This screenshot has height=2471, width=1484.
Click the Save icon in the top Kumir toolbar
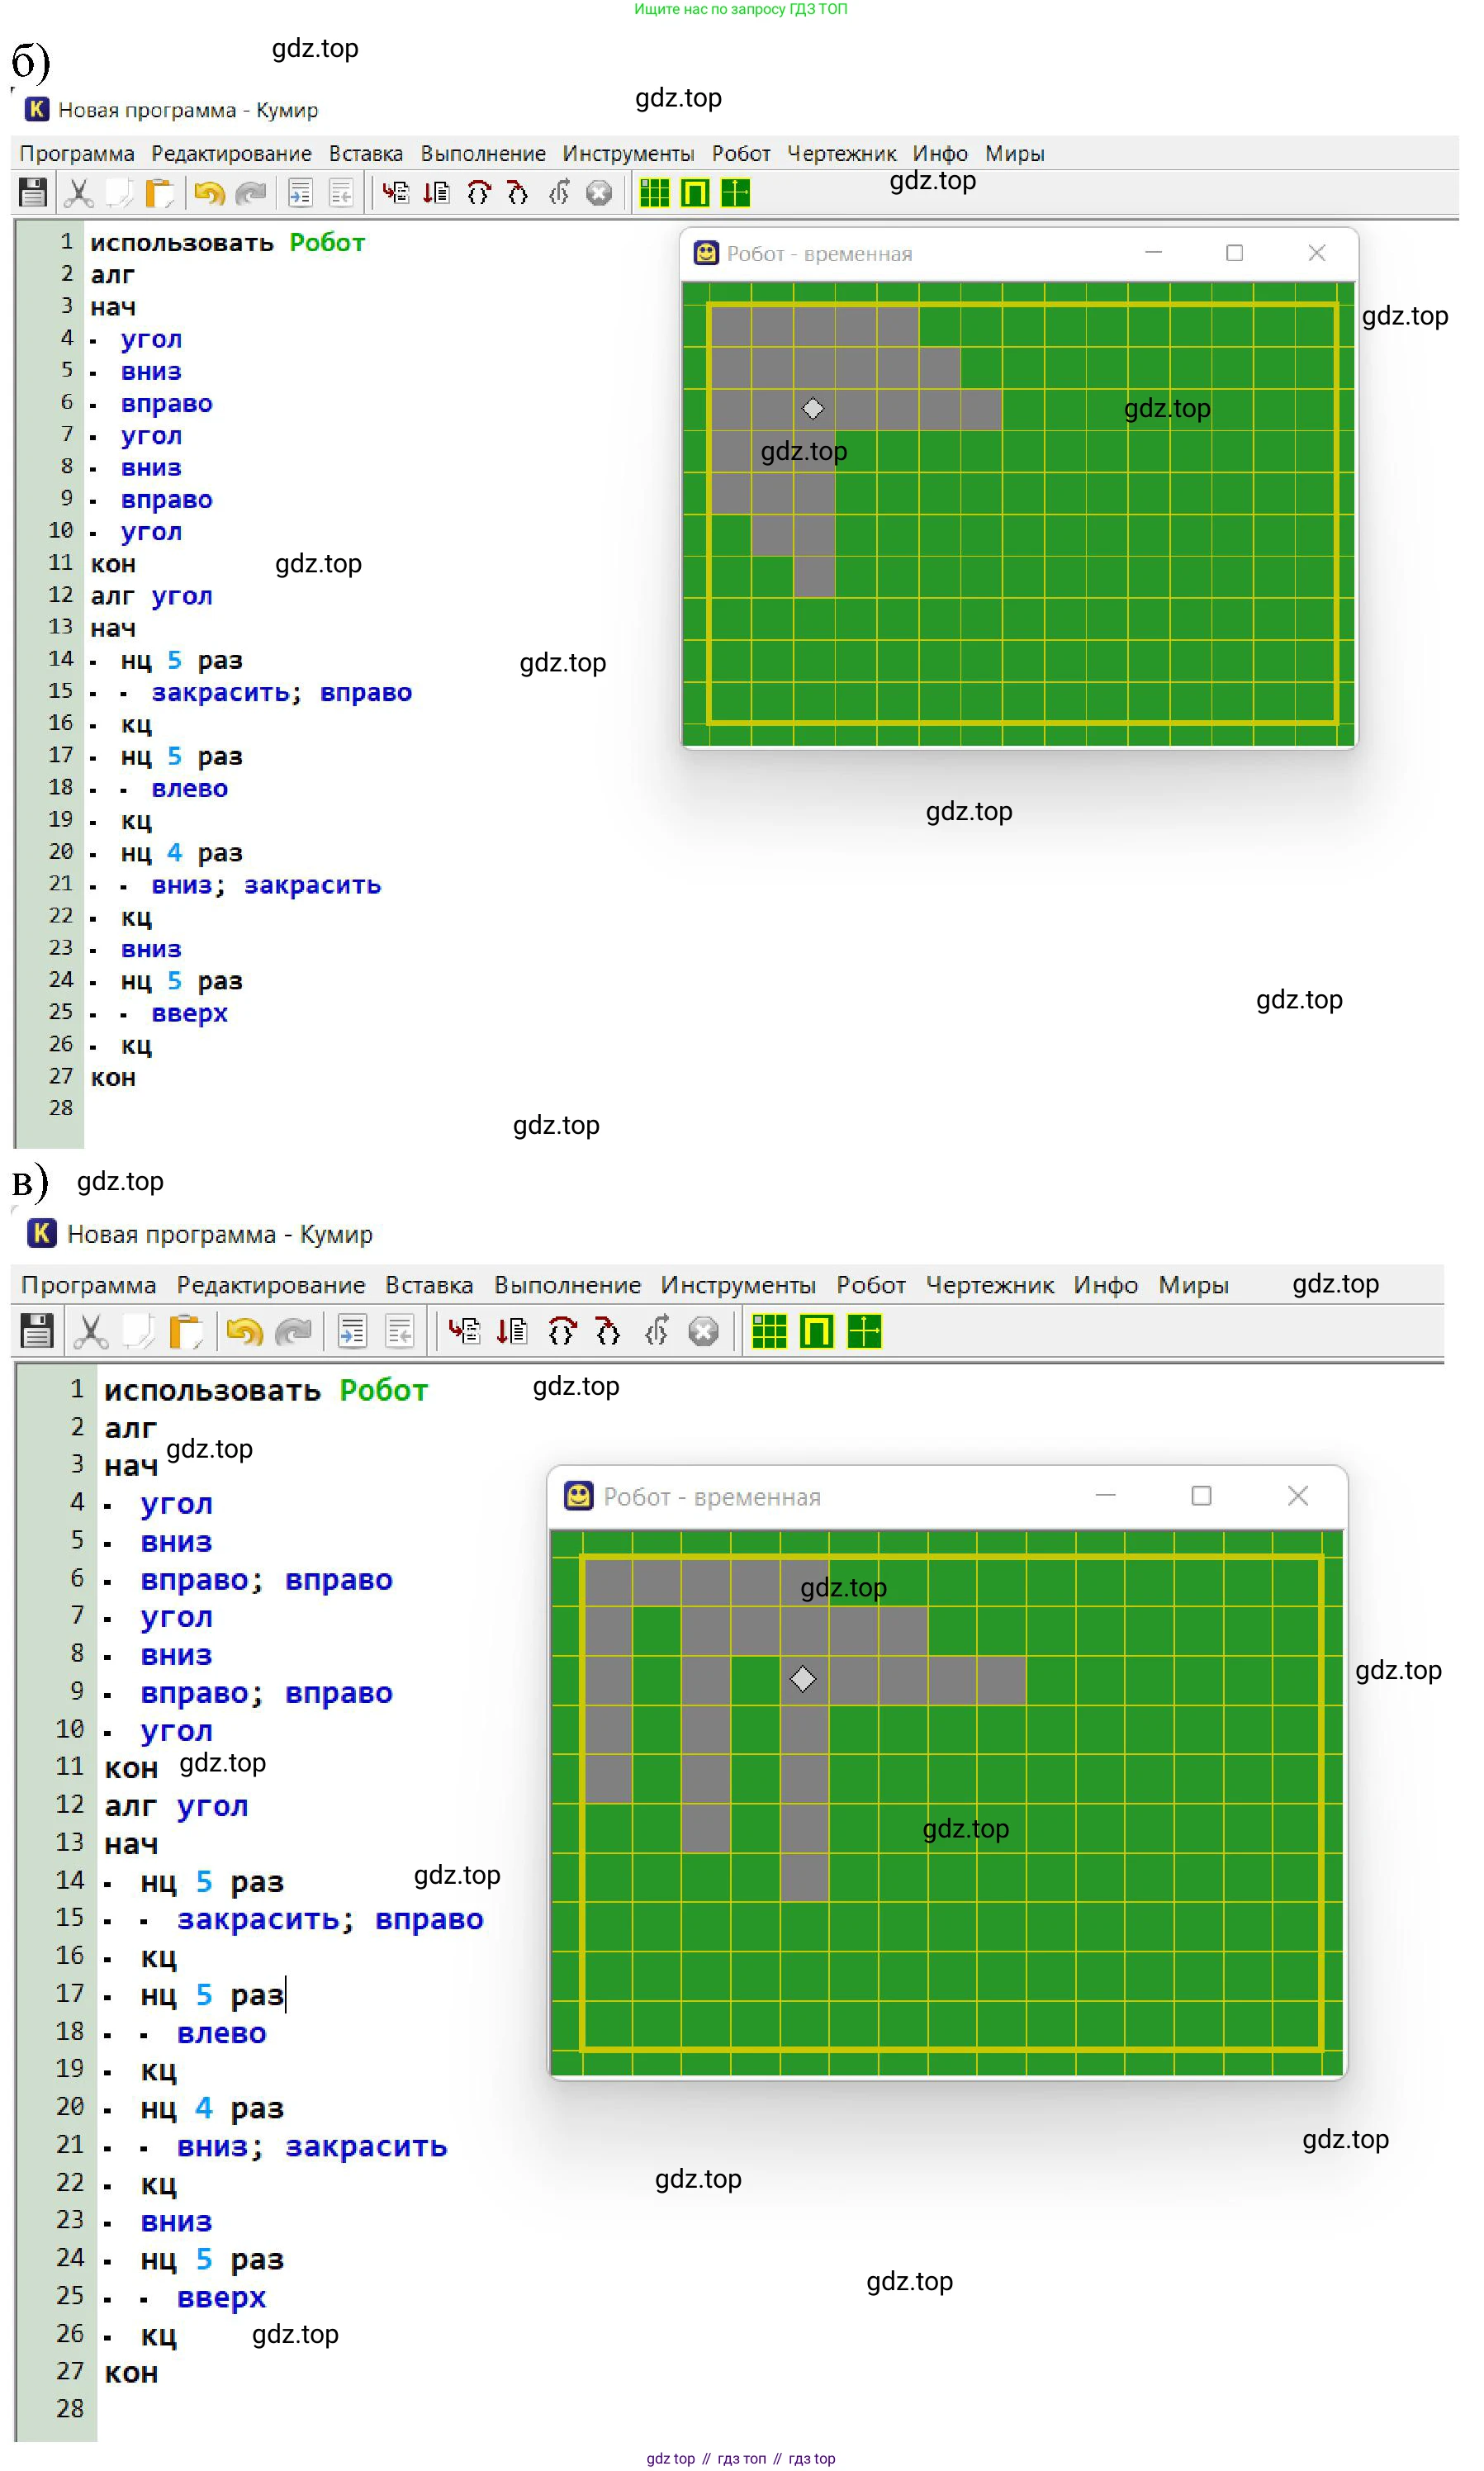(33, 192)
